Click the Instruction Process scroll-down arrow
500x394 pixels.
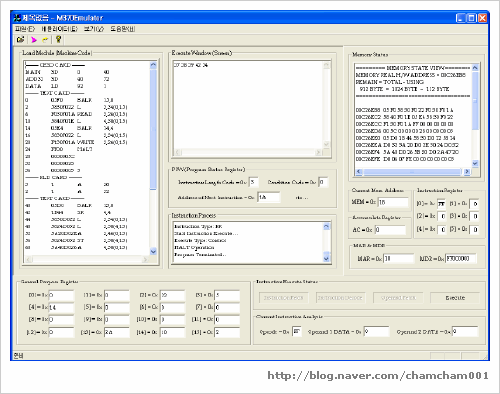[x=326, y=258]
